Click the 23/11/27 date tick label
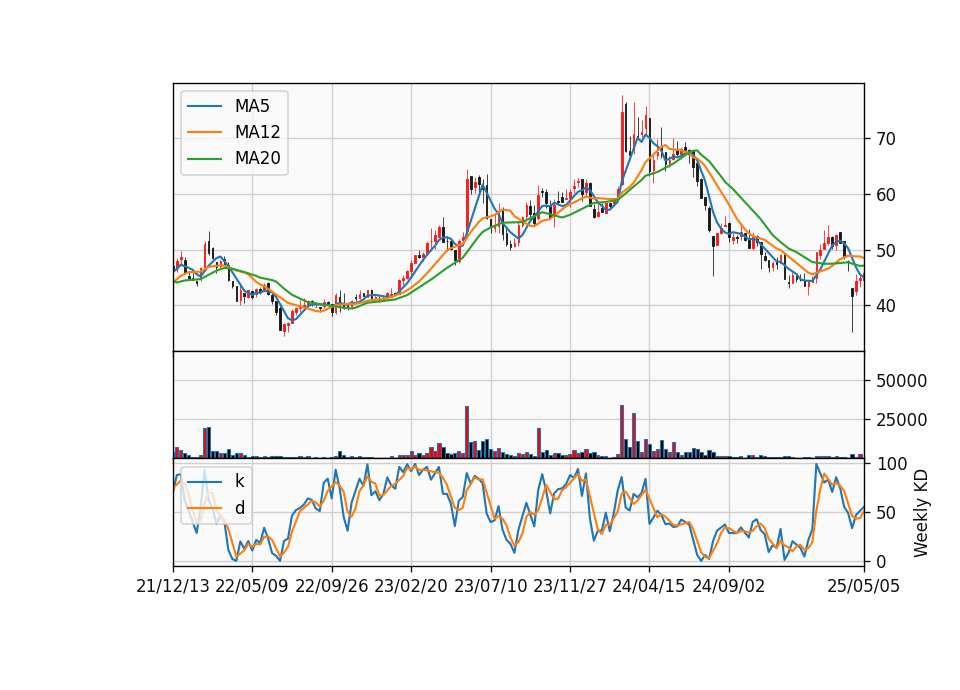This screenshot has width=960, height=690. 570,586
